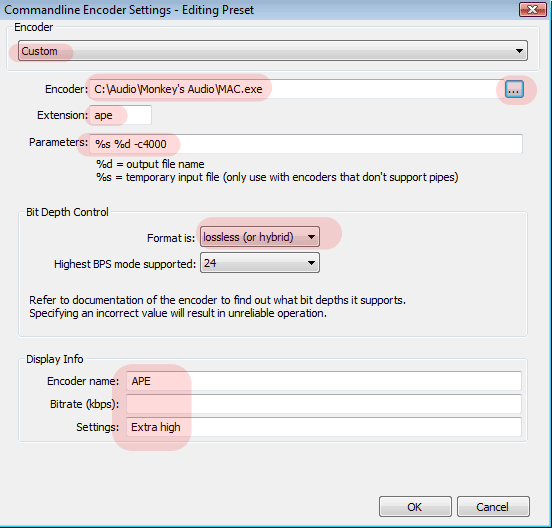Image resolution: width=552 pixels, height=528 pixels.
Task: Click the dialog title bar text
Action: click(129, 10)
